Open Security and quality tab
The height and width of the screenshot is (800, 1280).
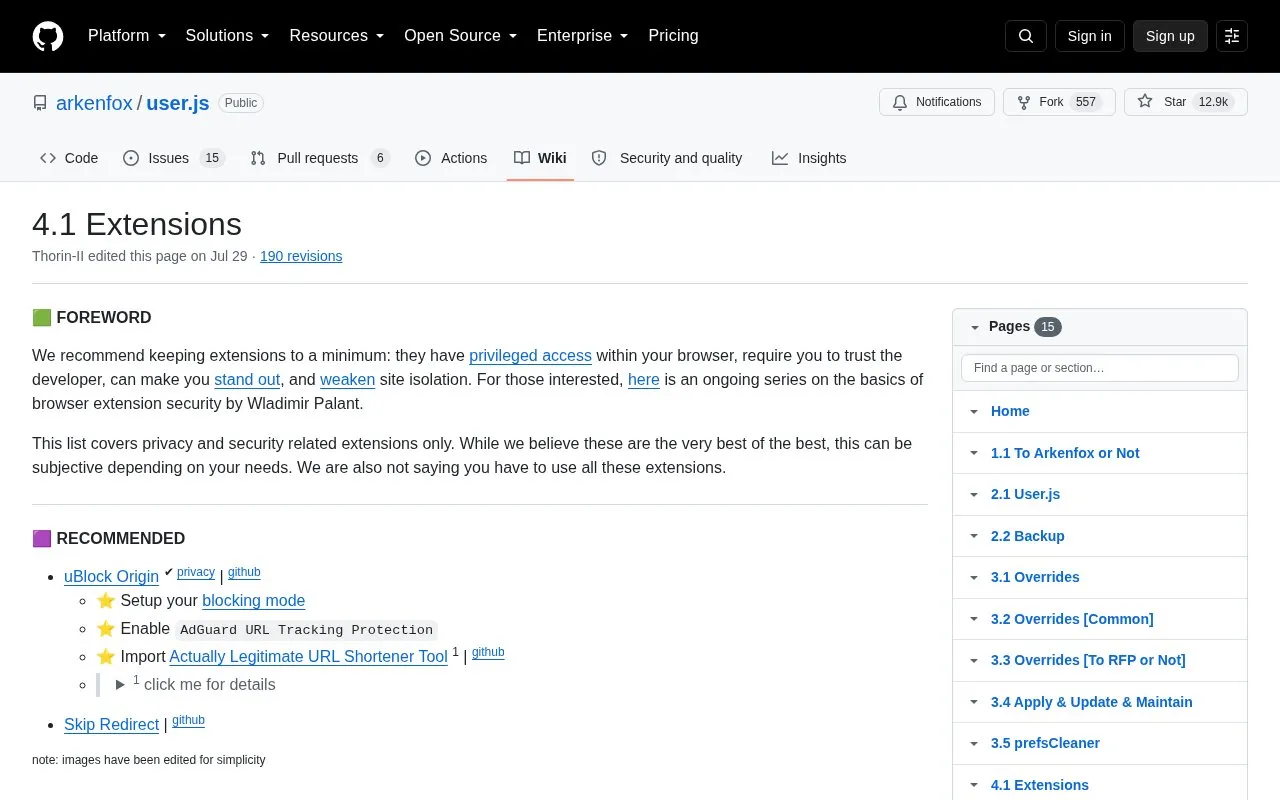pyautogui.click(x=667, y=158)
